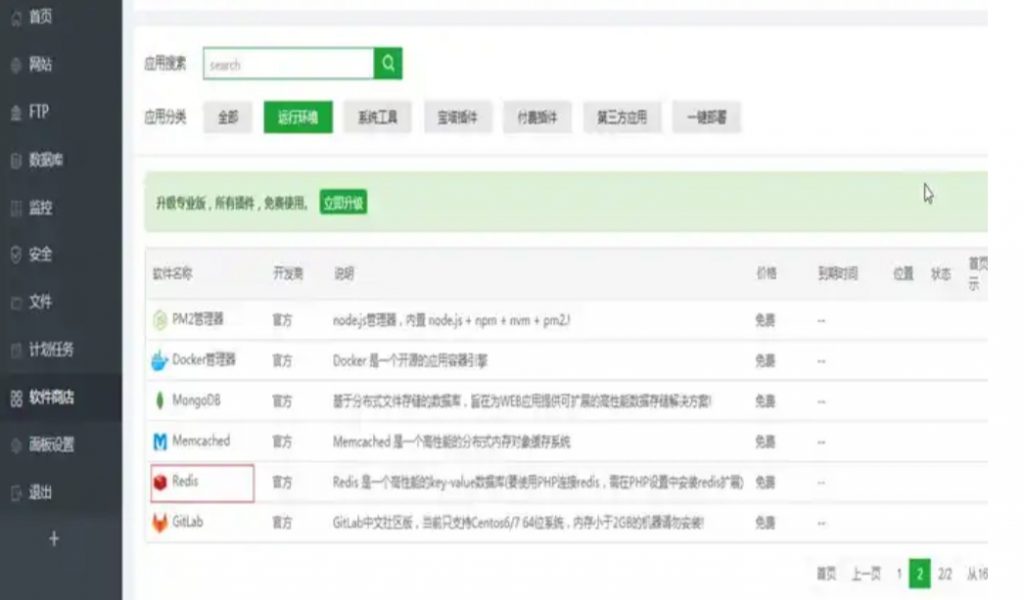
Task: Click the Redis software name
Action: (x=185, y=481)
